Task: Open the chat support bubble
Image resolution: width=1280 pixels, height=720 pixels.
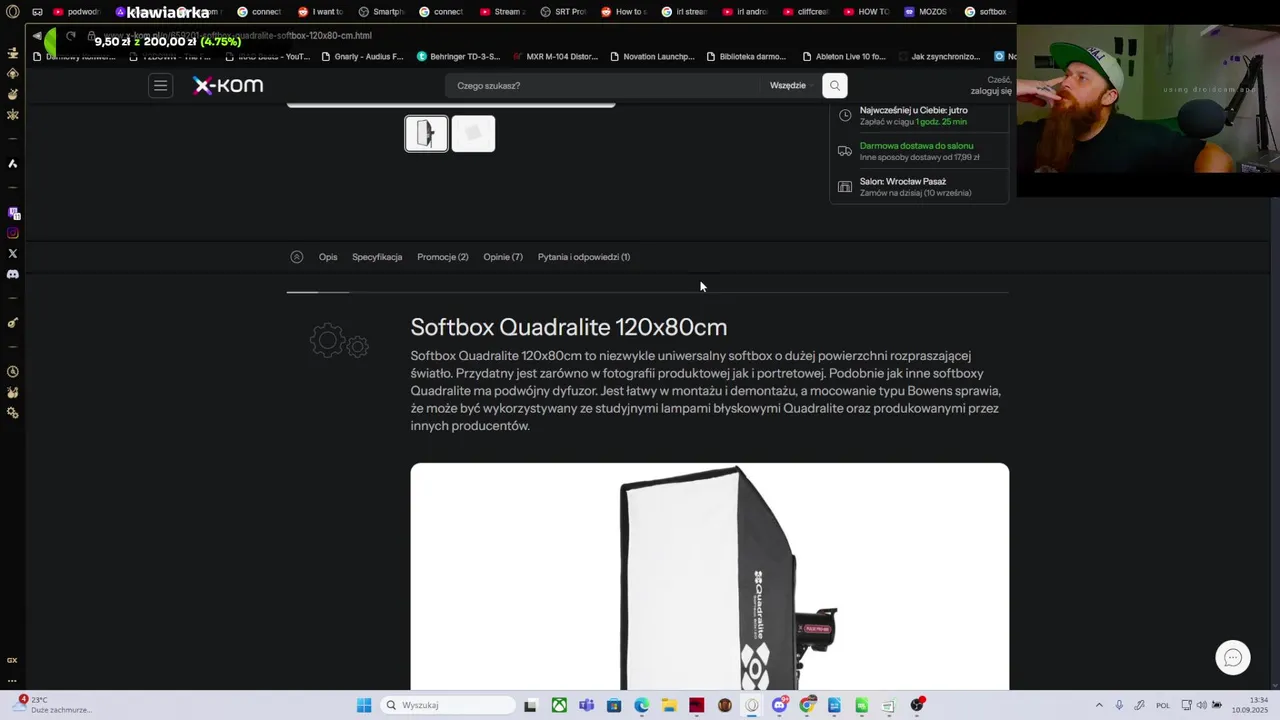Action: click(x=1233, y=658)
